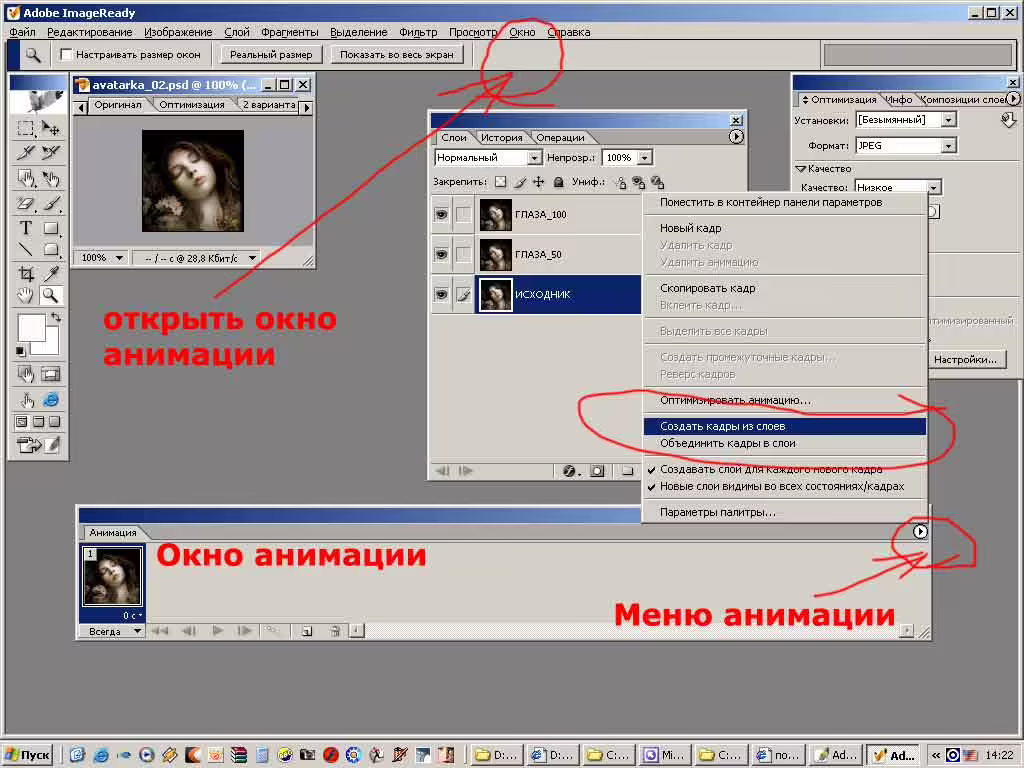This screenshot has width=1024, height=768.
Task: Click foreground color swatch
Action: point(30,327)
